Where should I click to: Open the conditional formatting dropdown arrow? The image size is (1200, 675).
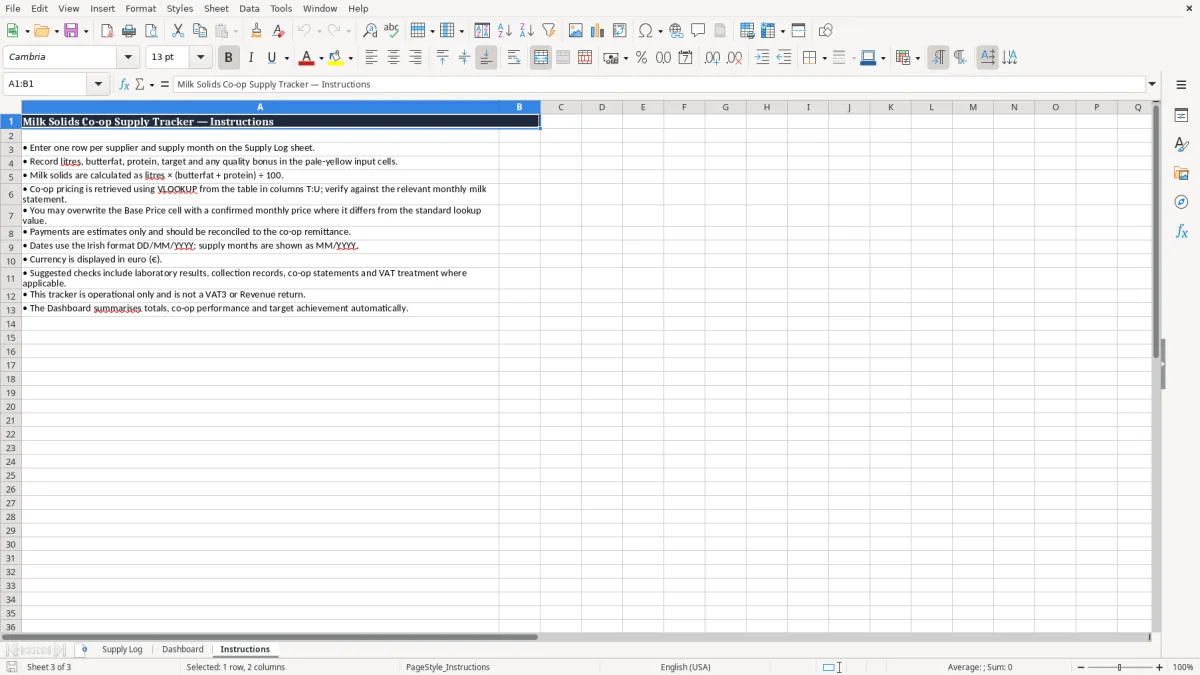coord(917,58)
